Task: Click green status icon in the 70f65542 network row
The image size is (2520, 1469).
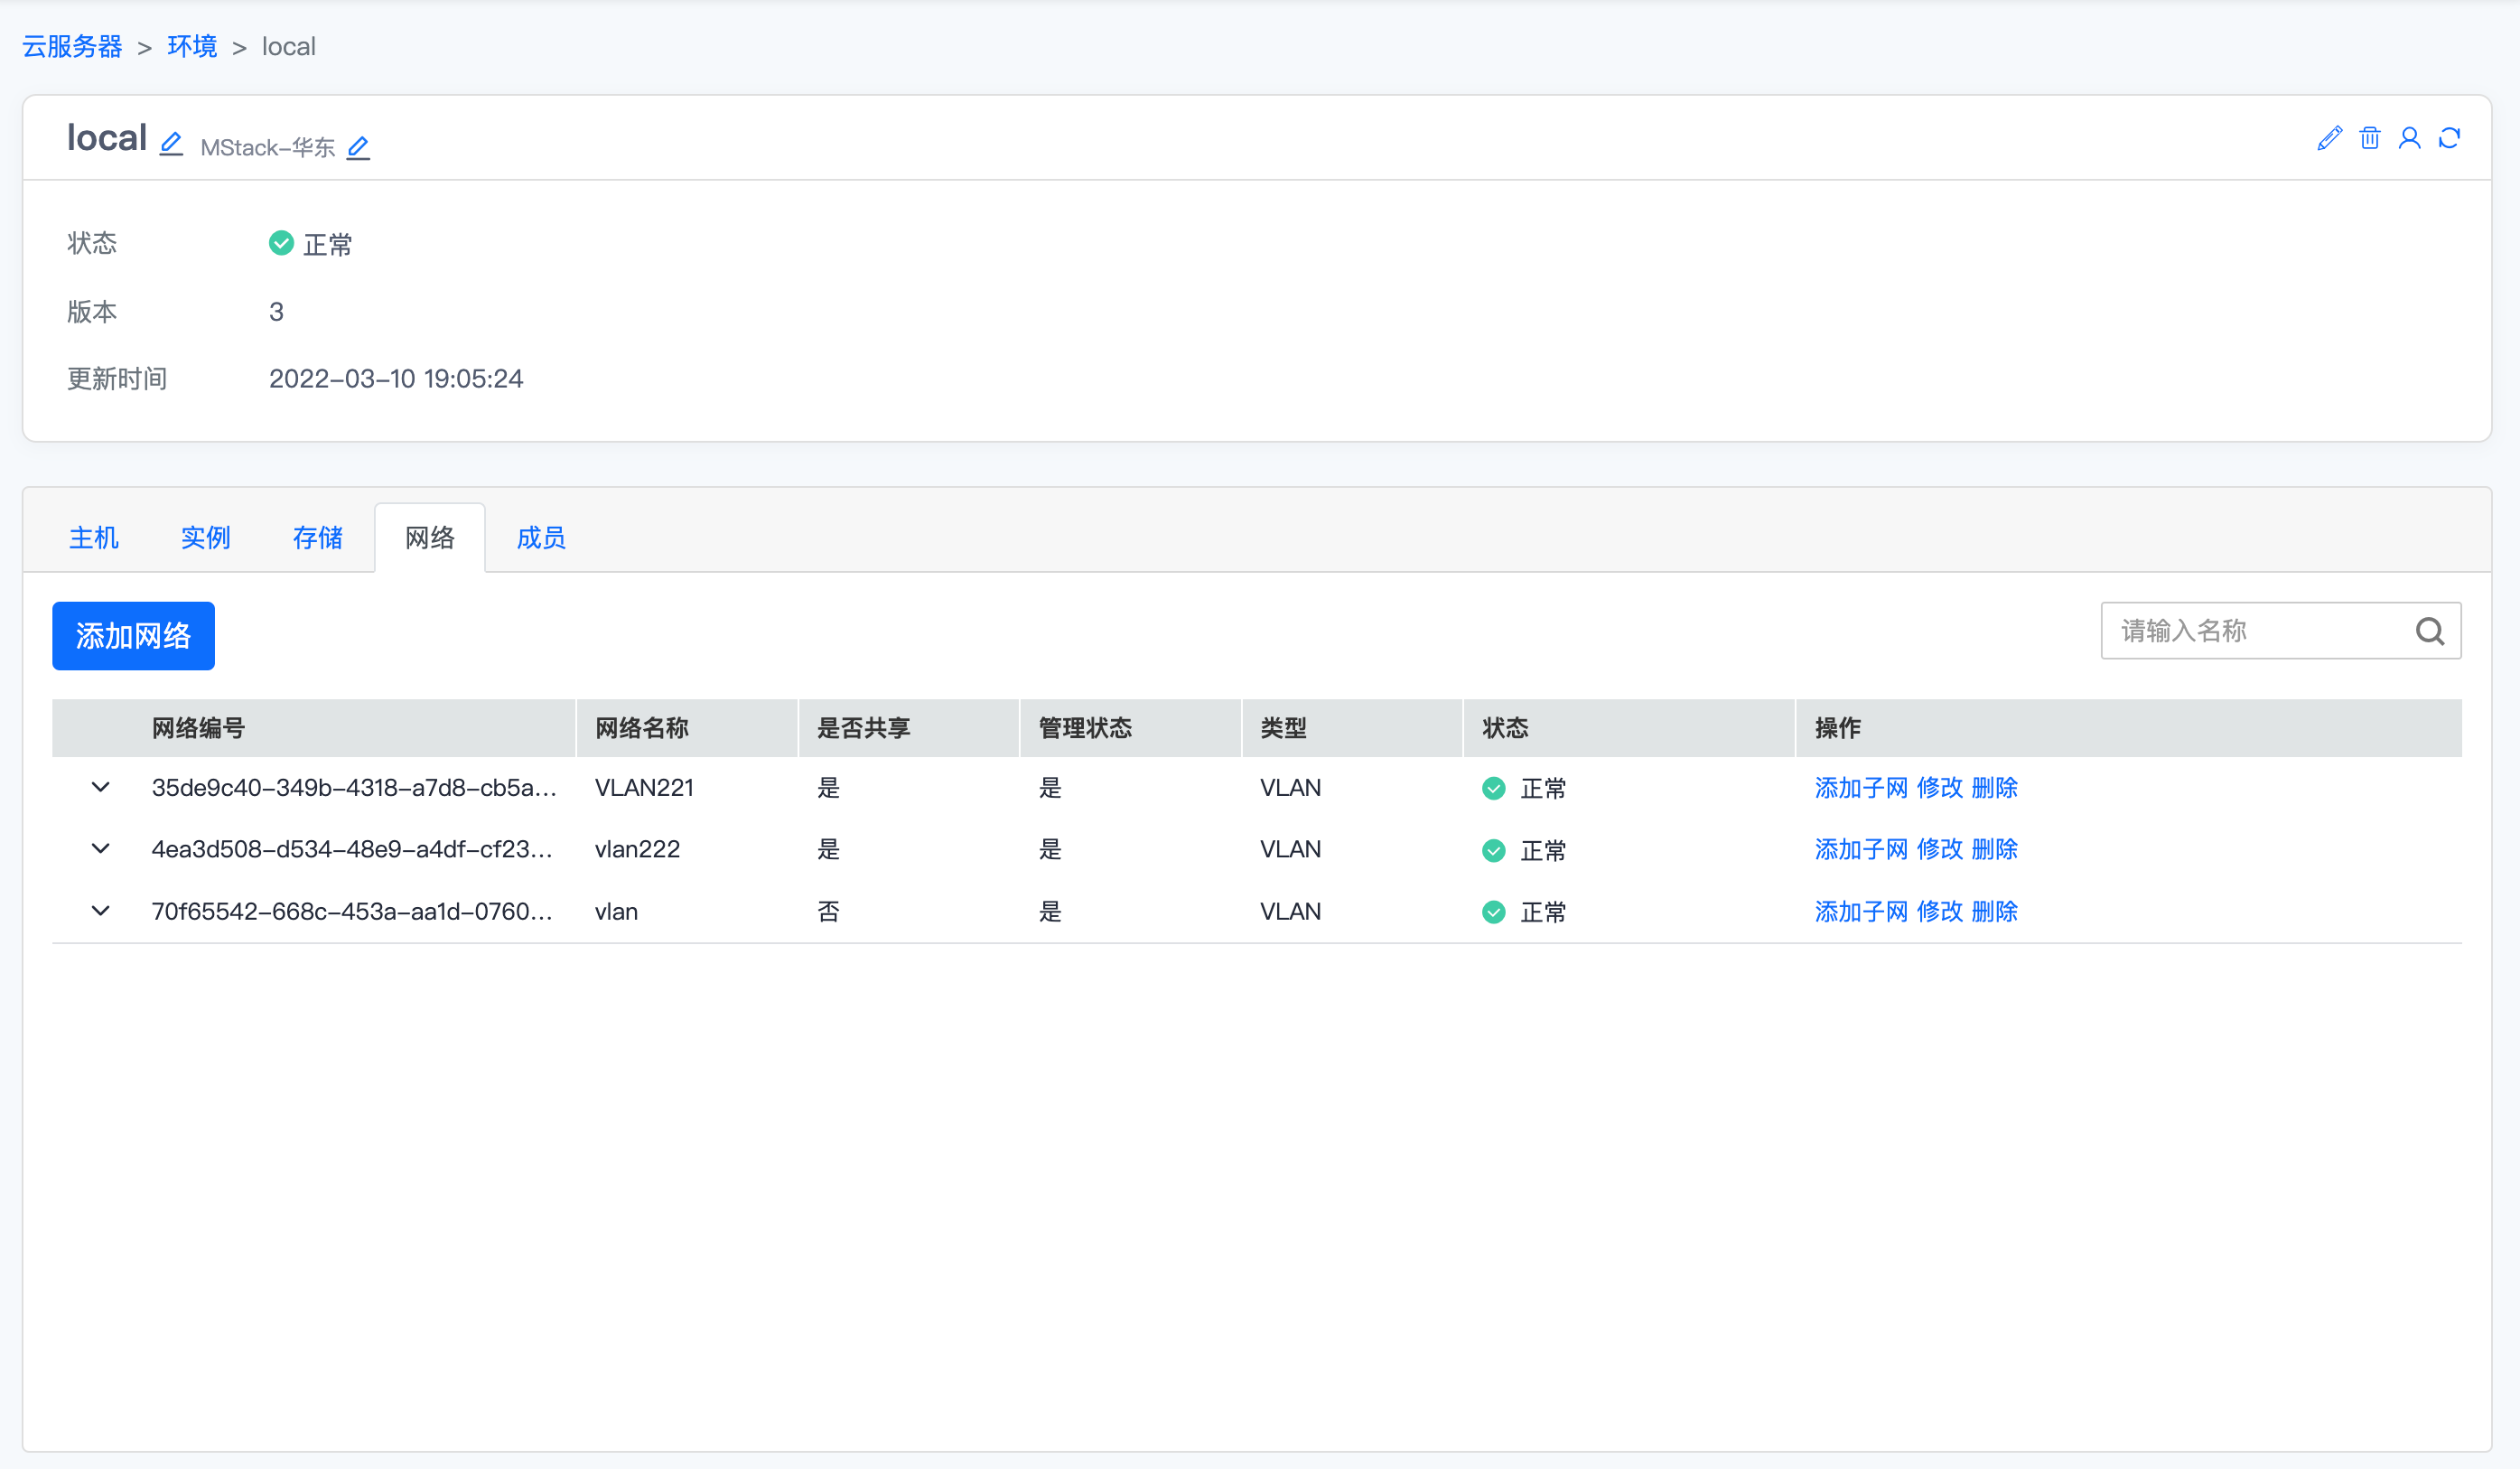Action: coord(1493,912)
